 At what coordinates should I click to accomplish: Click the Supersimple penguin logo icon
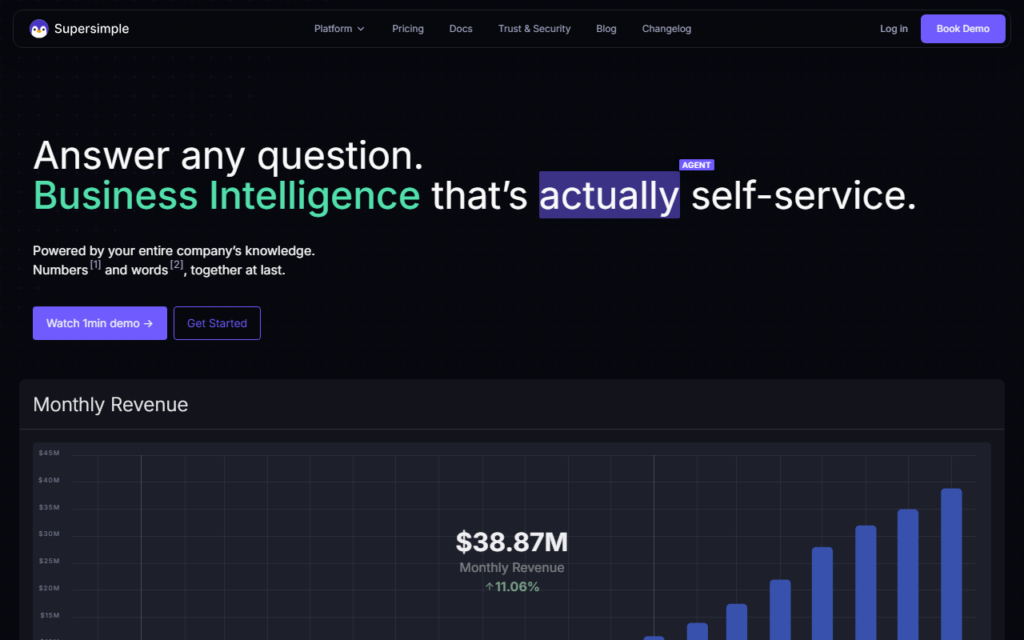point(39,29)
